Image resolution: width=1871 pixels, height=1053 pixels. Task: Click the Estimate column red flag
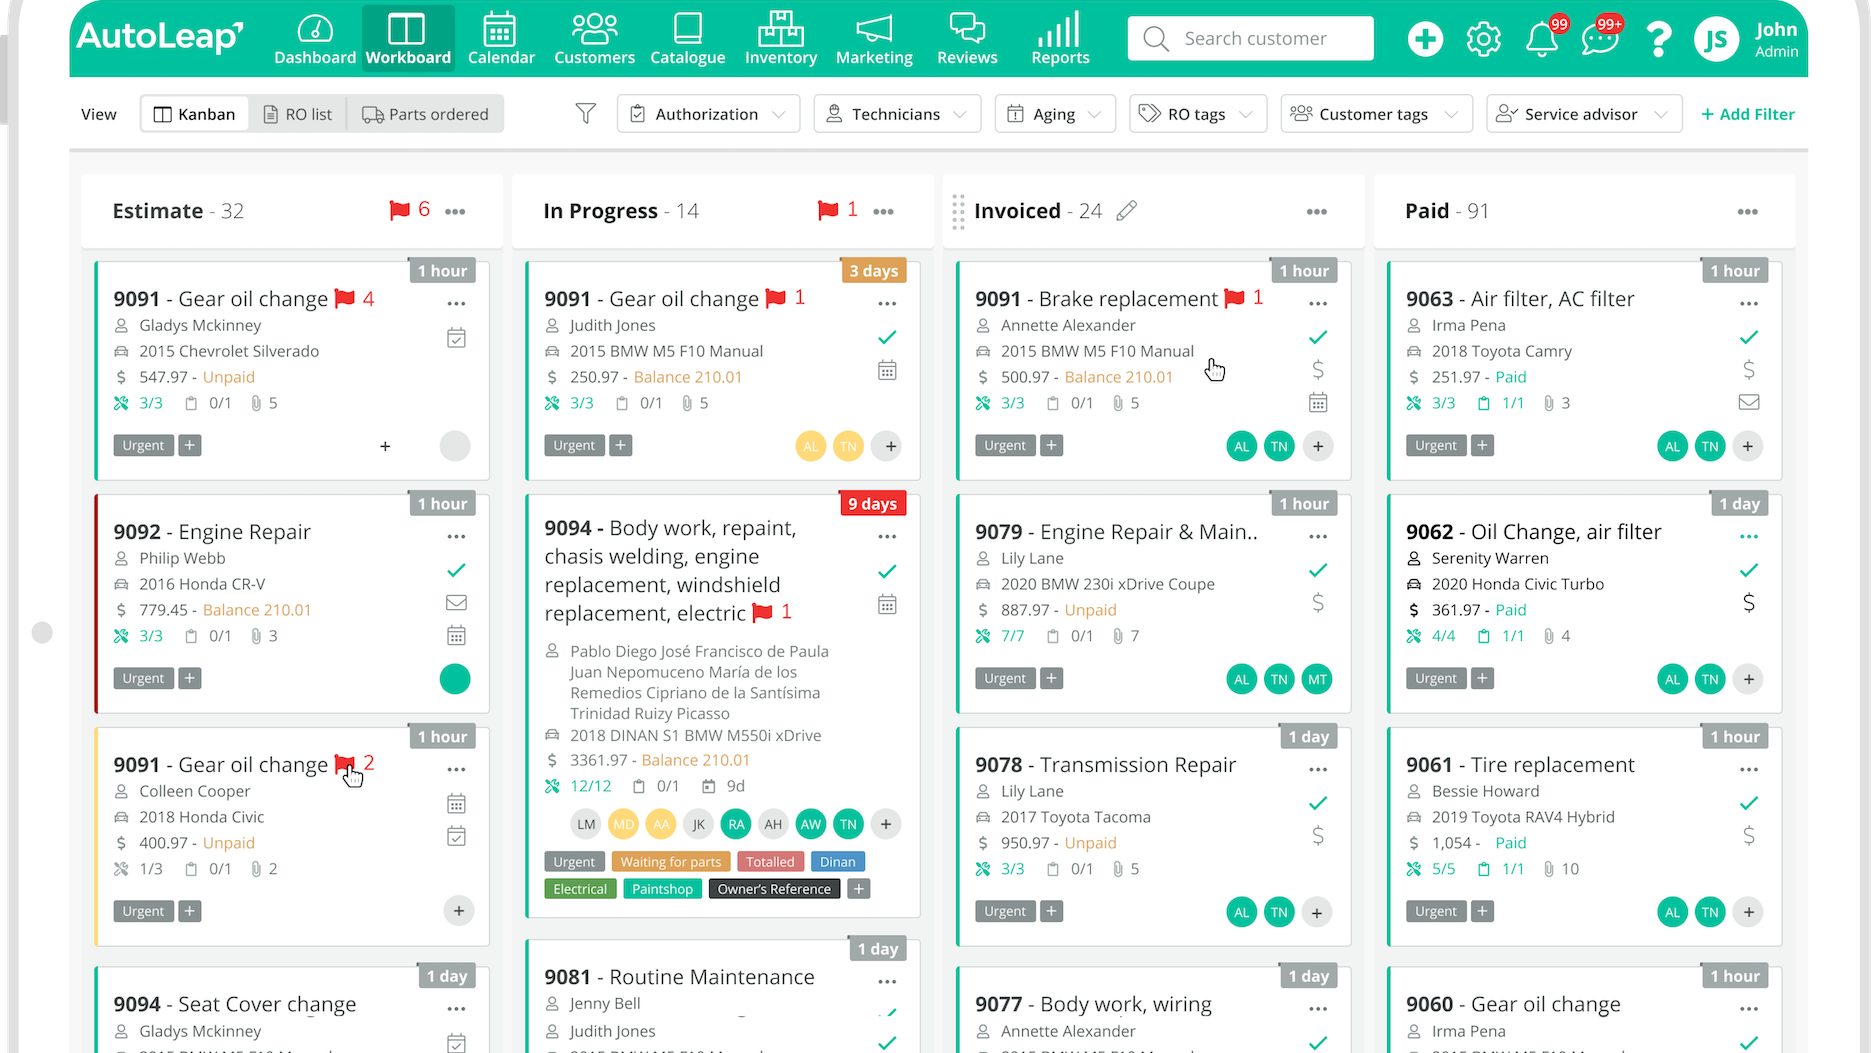[x=399, y=210]
